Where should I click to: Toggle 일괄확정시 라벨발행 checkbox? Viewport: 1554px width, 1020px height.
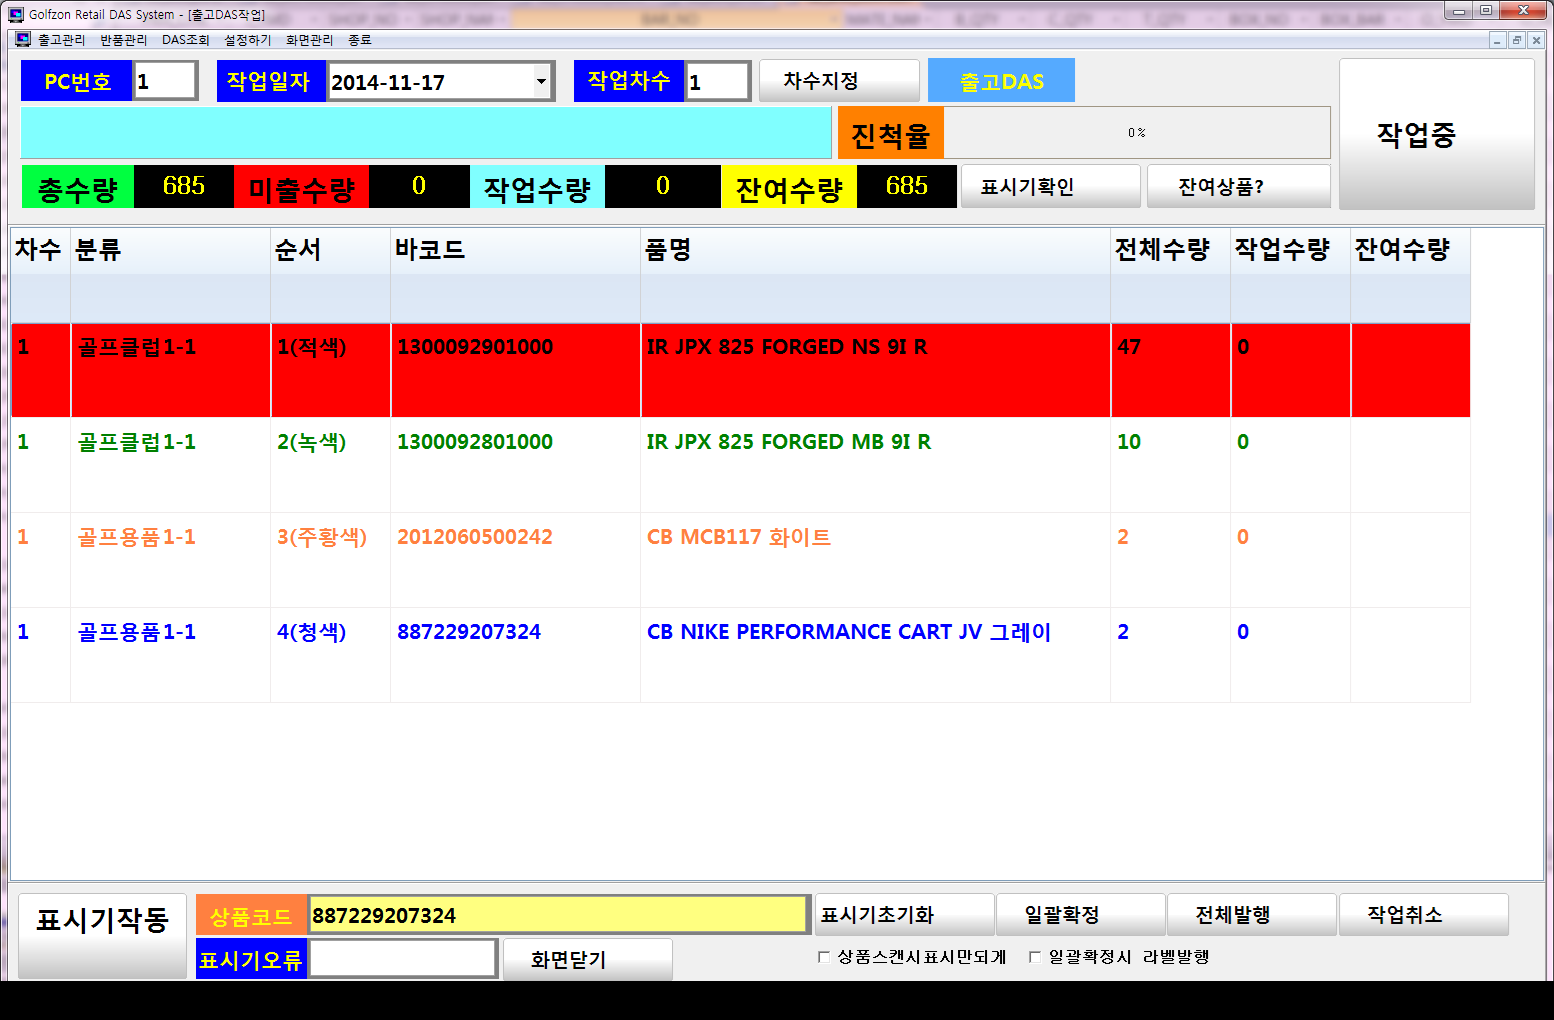tap(1035, 957)
